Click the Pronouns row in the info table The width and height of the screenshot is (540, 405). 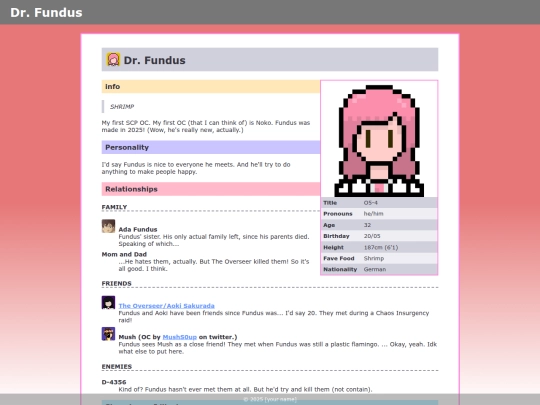tap(379, 214)
